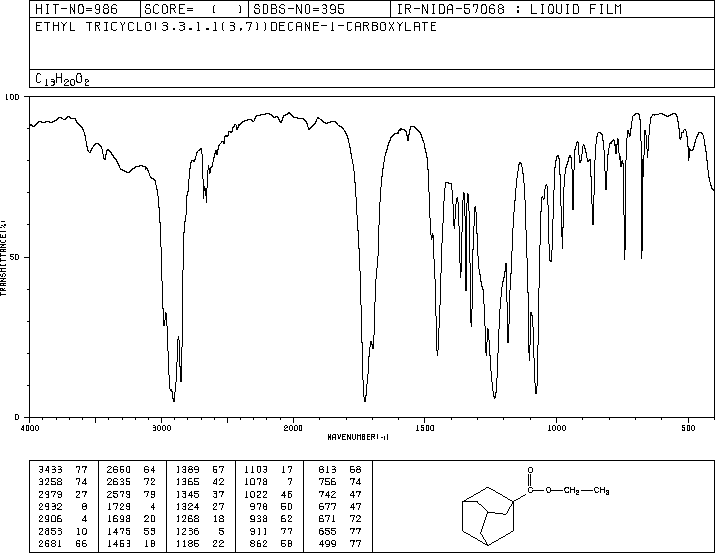Select the 1365 peak entry in table
The height and width of the screenshot is (553, 715).
tap(200, 481)
